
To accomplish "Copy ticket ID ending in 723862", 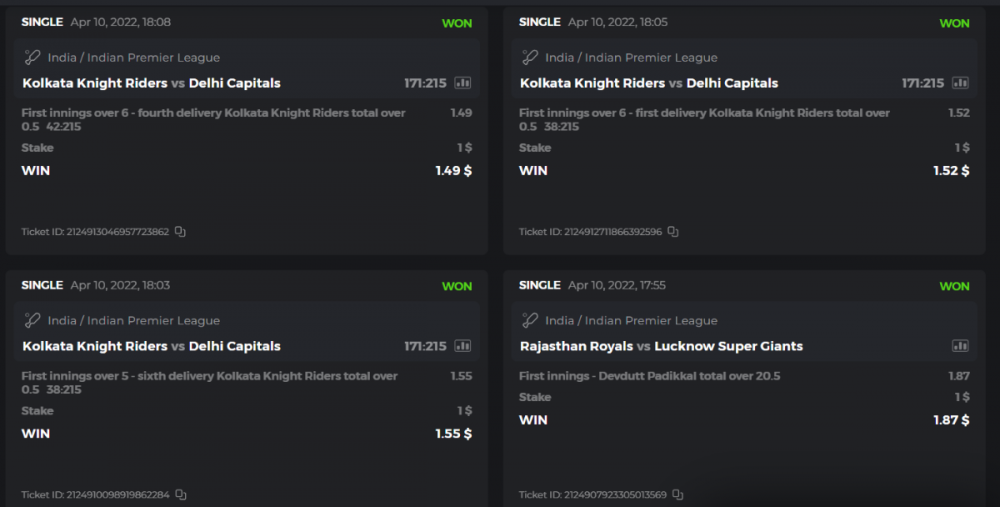I will [x=181, y=232].
